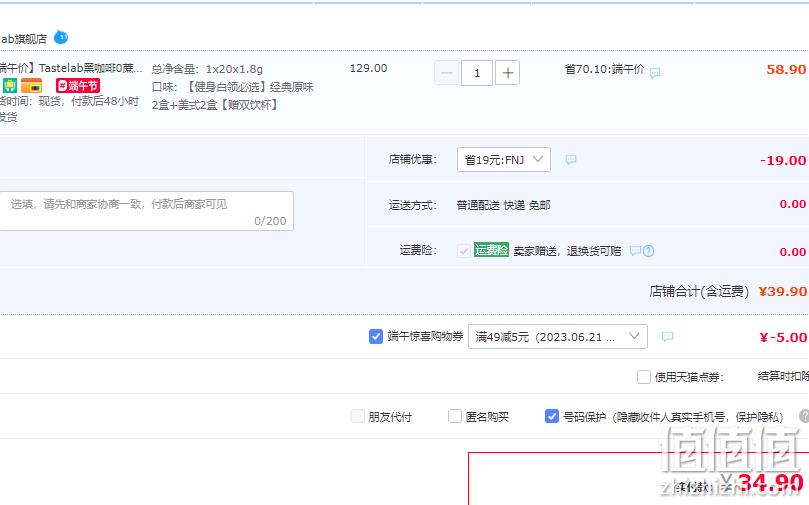Click comment icon beside store discount dropdown
This screenshot has height=505, width=809.
coord(571,160)
